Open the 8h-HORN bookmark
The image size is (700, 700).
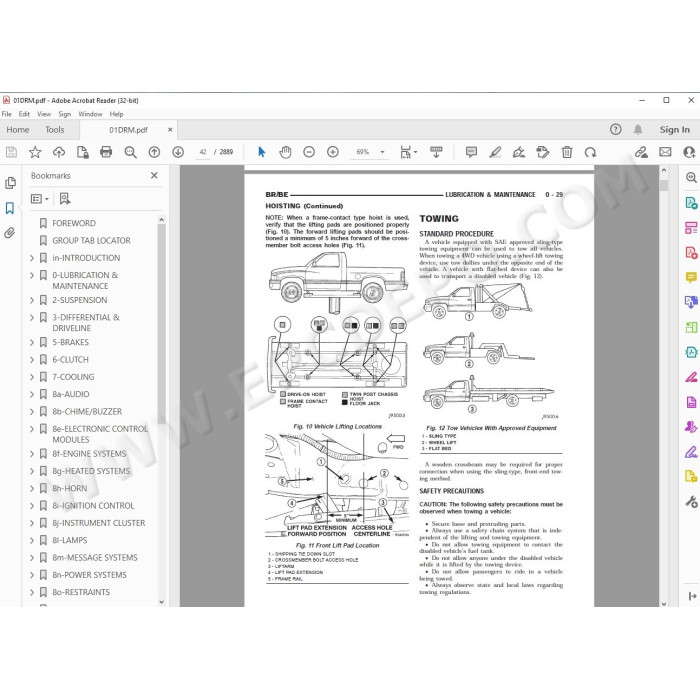point(70,488)
